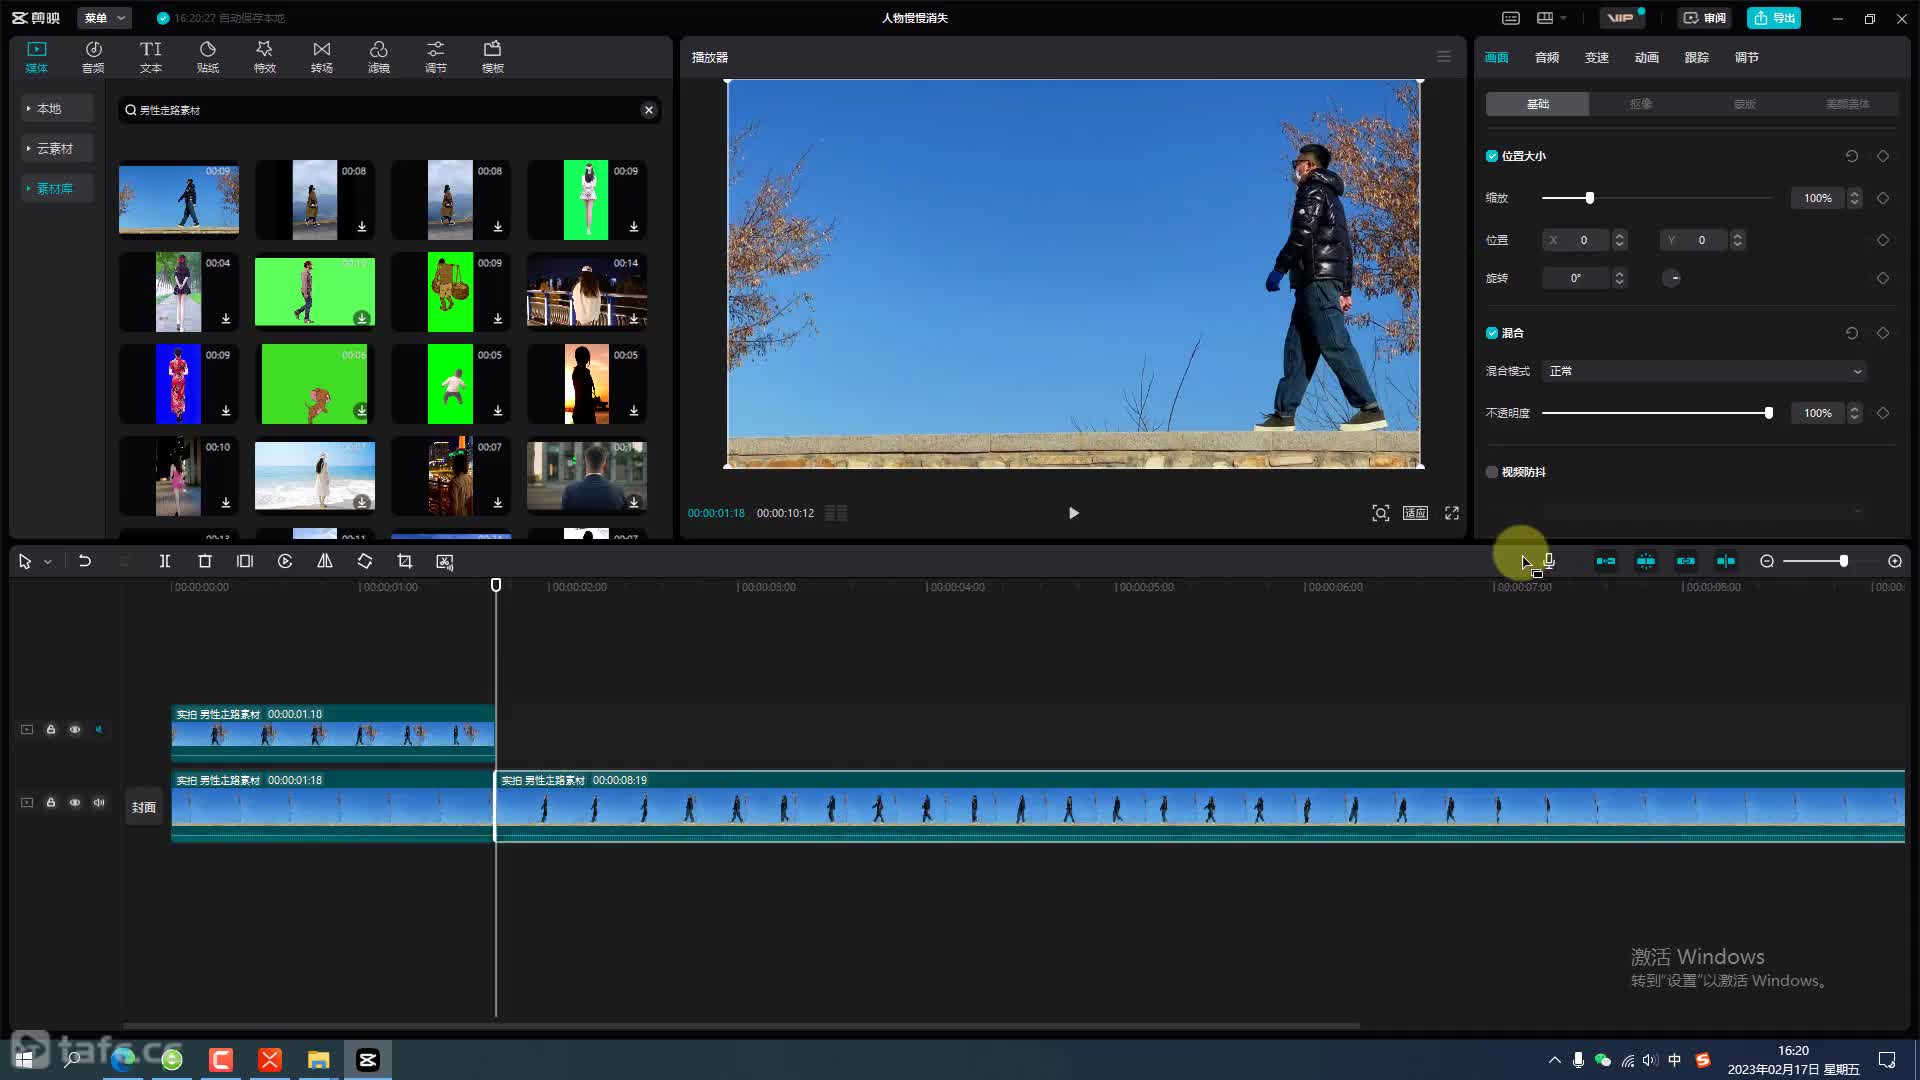Click the 封面 cover button on main track
The image size is (1920, 1080).
(x=144, y=807)
